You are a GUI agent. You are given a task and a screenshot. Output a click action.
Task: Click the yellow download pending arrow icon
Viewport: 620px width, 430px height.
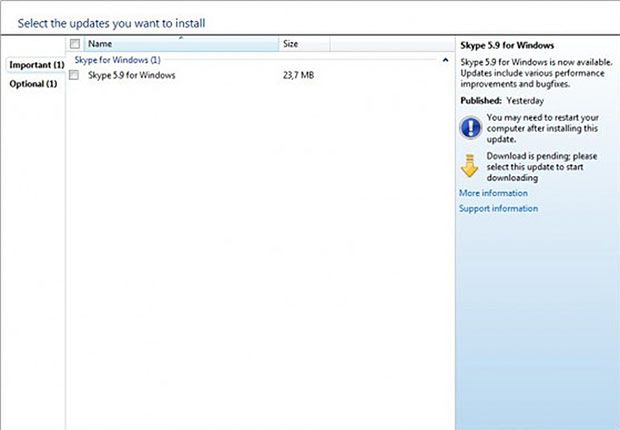pyautogui.click(x=469, y=166)
